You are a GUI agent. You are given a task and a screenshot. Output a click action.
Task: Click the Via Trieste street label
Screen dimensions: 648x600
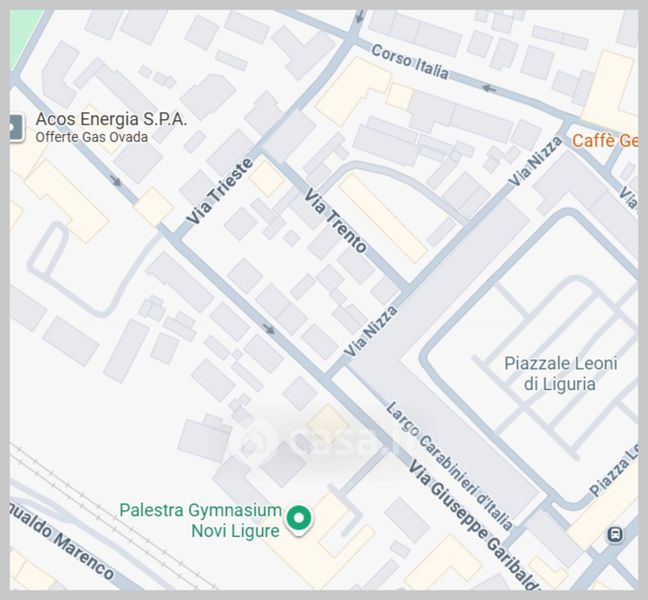click(219, 191)
